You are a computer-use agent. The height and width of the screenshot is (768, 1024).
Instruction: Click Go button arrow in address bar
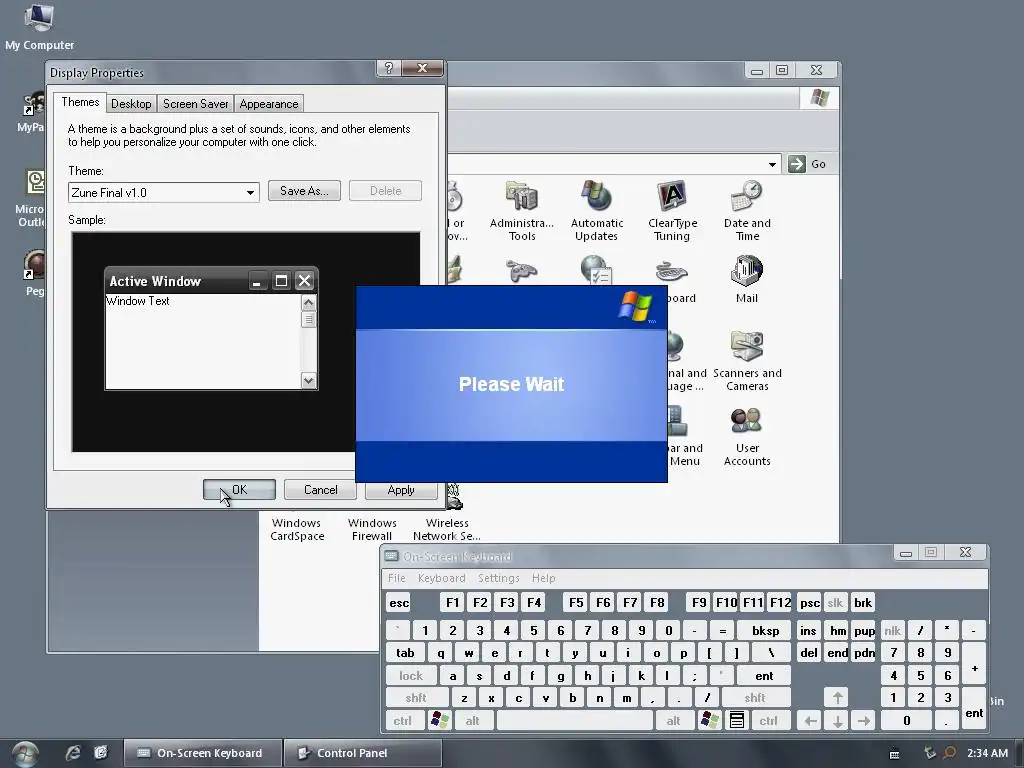pyautogui.click(x=797, y=164)
